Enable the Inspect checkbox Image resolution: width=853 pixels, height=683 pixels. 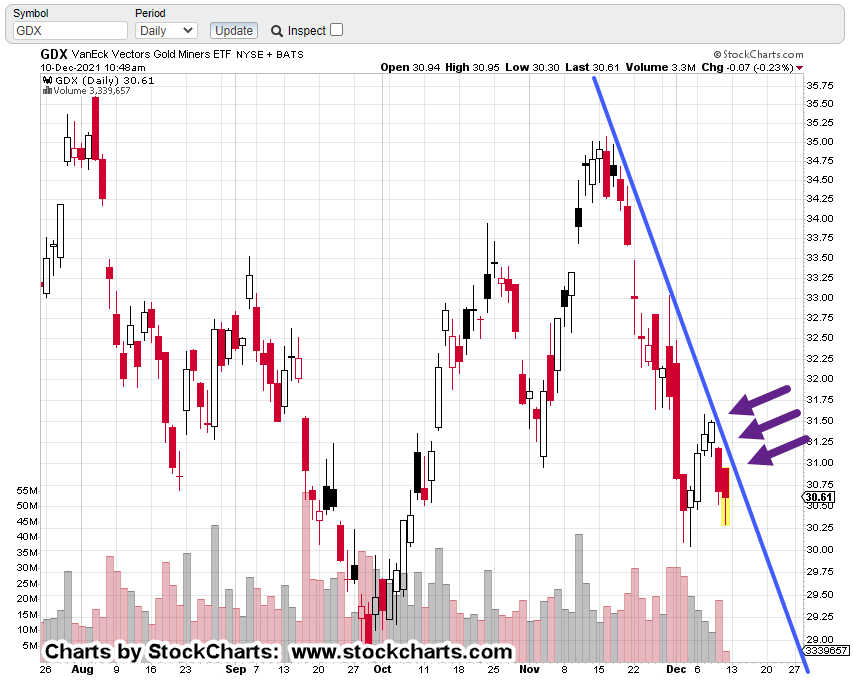[336, 30]
